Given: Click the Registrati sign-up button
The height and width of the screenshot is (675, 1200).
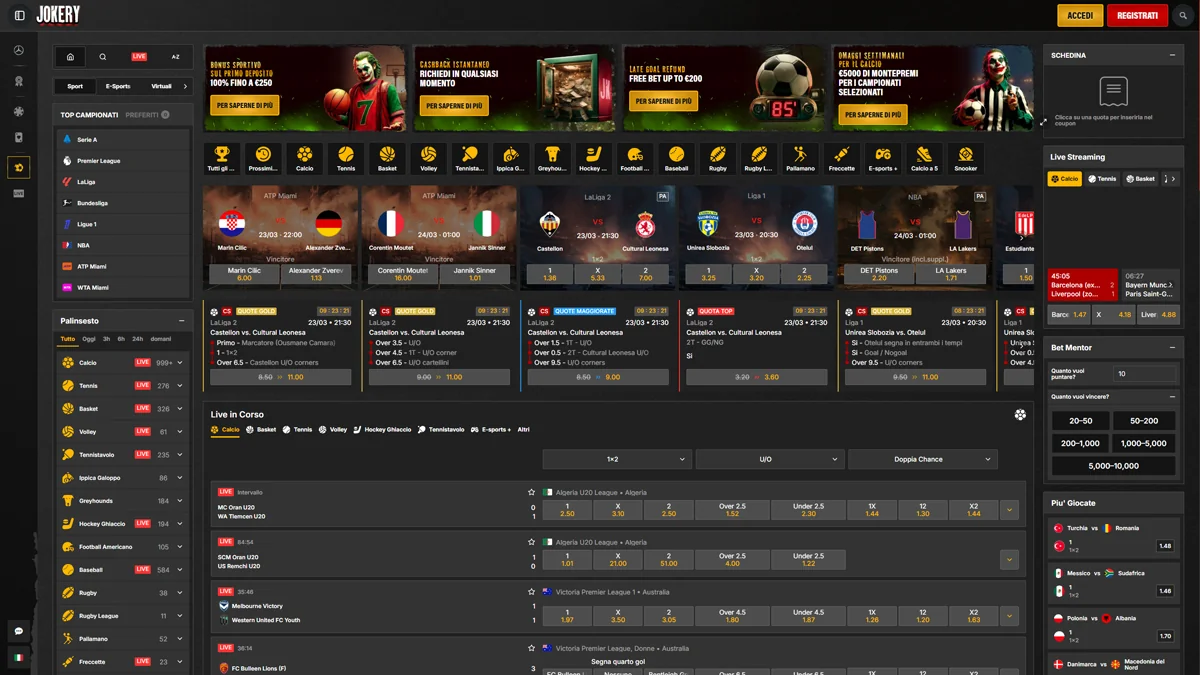Looking at the screenshot, I should [x=1137, y=16].
